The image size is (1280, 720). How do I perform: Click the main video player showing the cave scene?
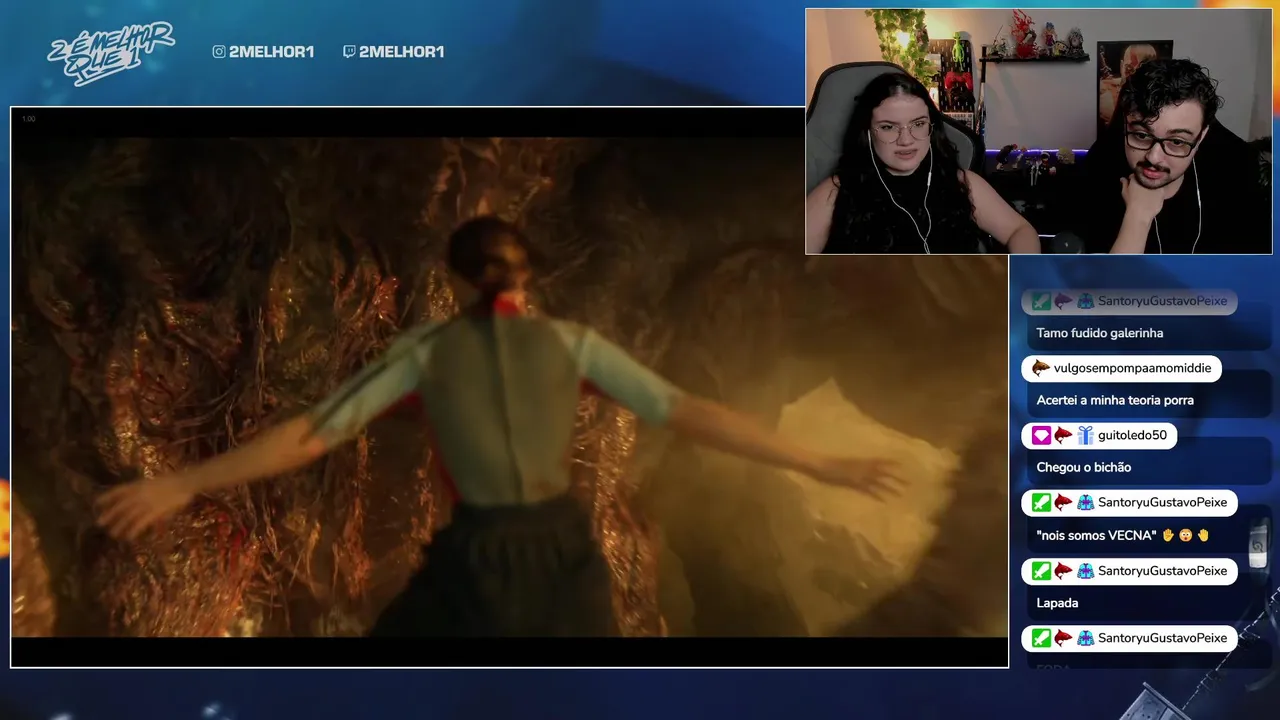click(x=509, y=387)
